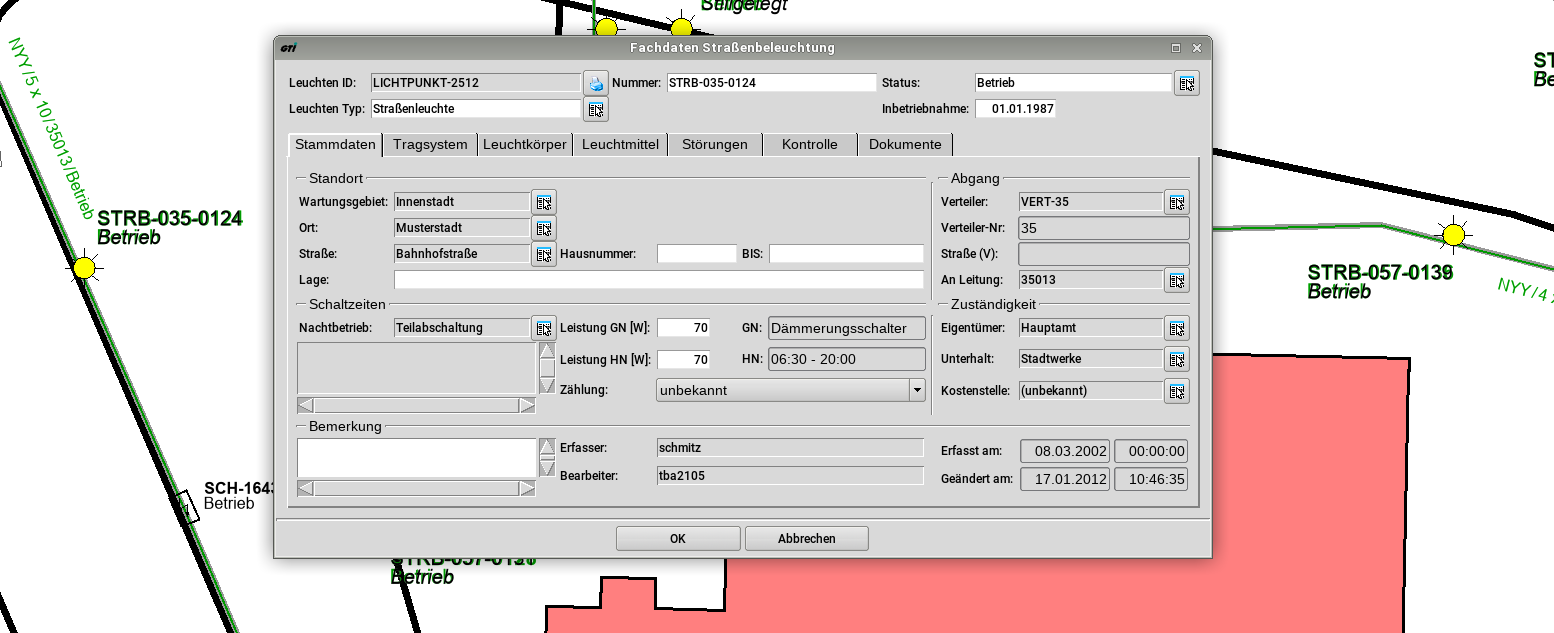Image resolution: width=1554 pixels, height=633 pixels.
Task: Click the Straße lookup icon next to Bahnhofstraße
Action: (x=543, y=254)
